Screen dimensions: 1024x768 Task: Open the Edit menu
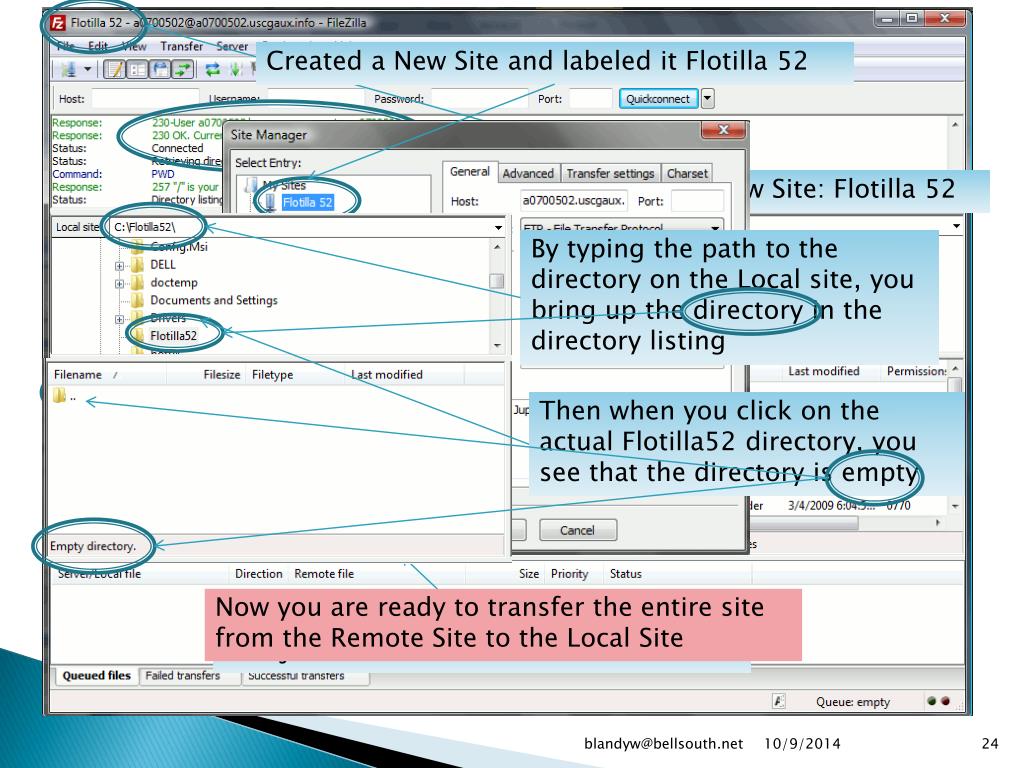point(97,46)
